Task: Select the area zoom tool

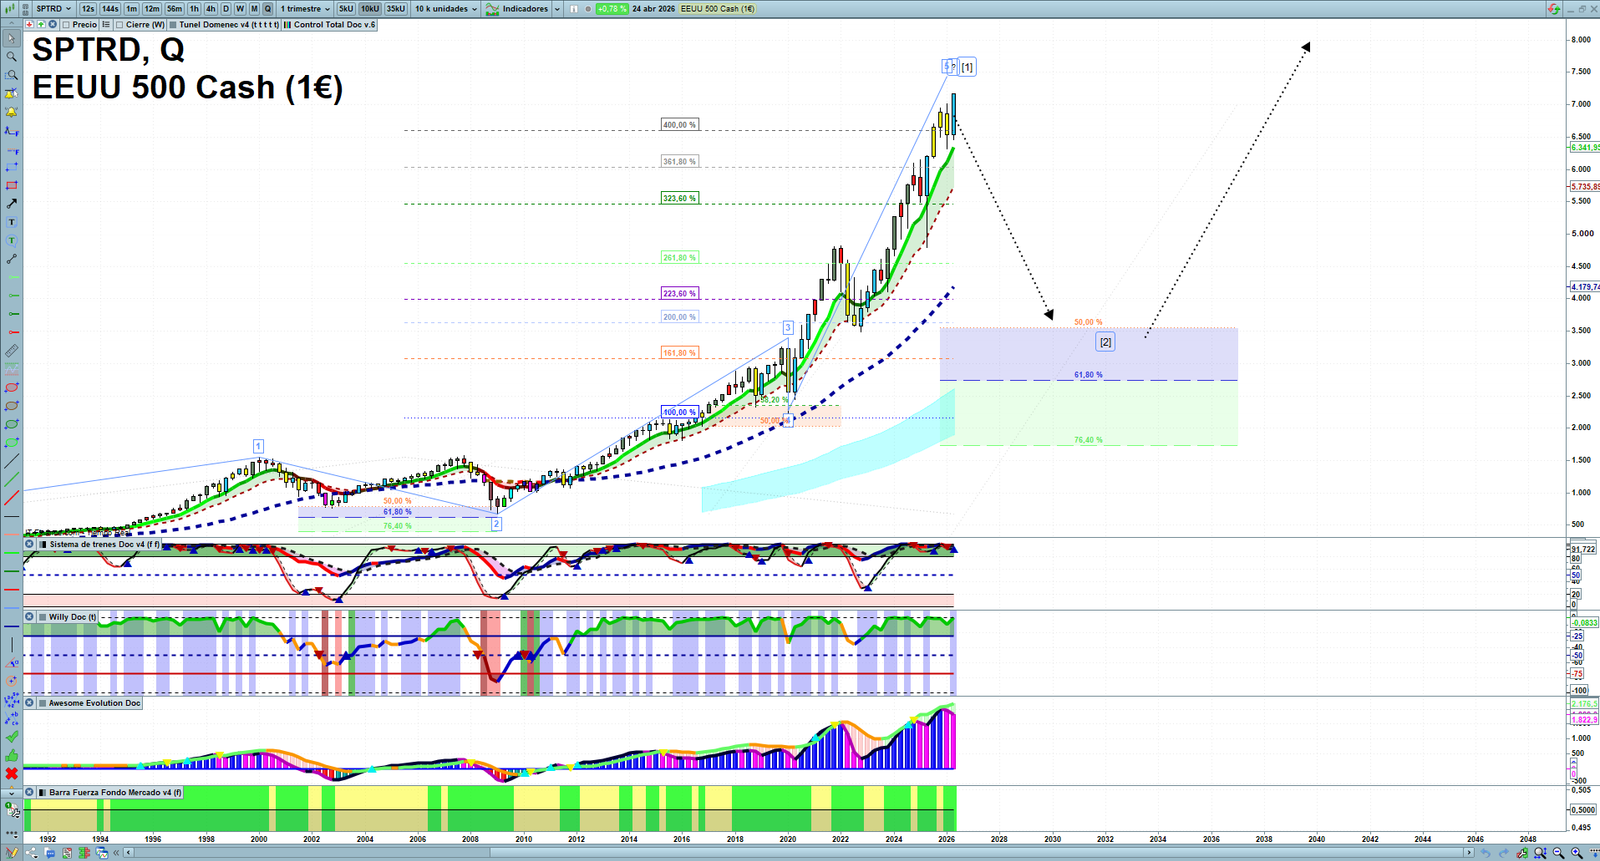Action: point(11,75)
